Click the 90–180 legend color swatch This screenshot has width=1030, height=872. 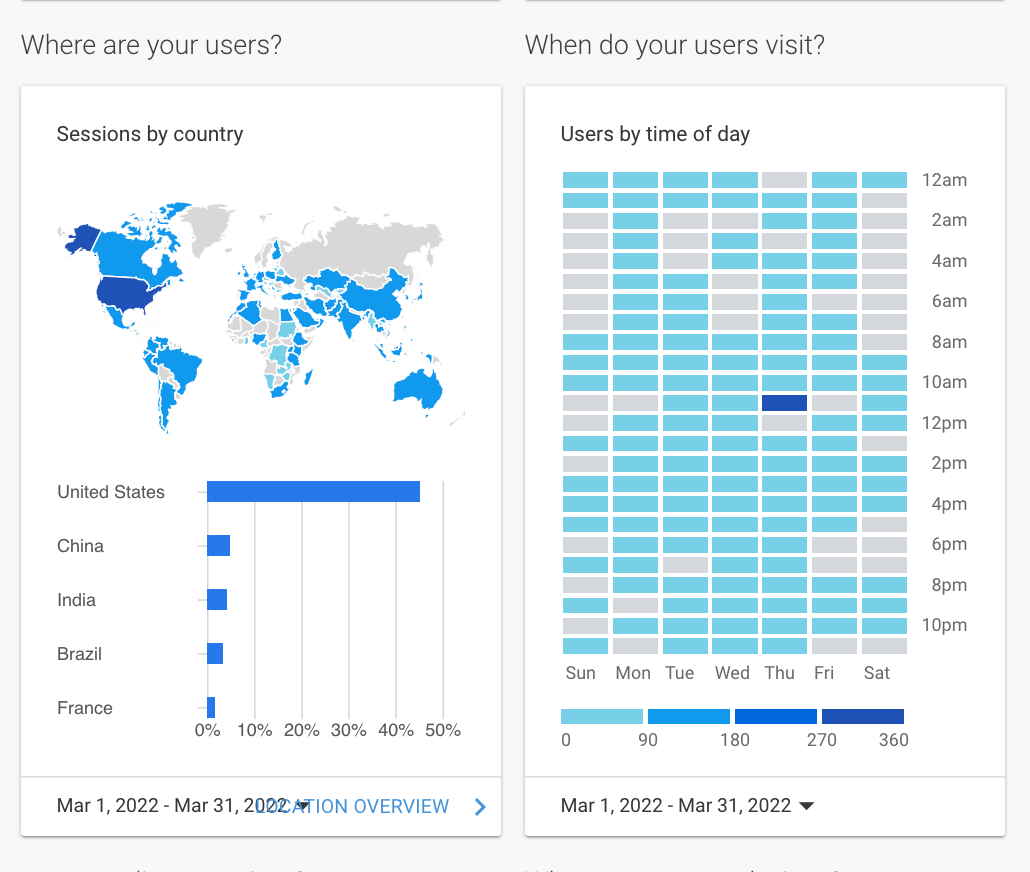click(x=689, y=717)
